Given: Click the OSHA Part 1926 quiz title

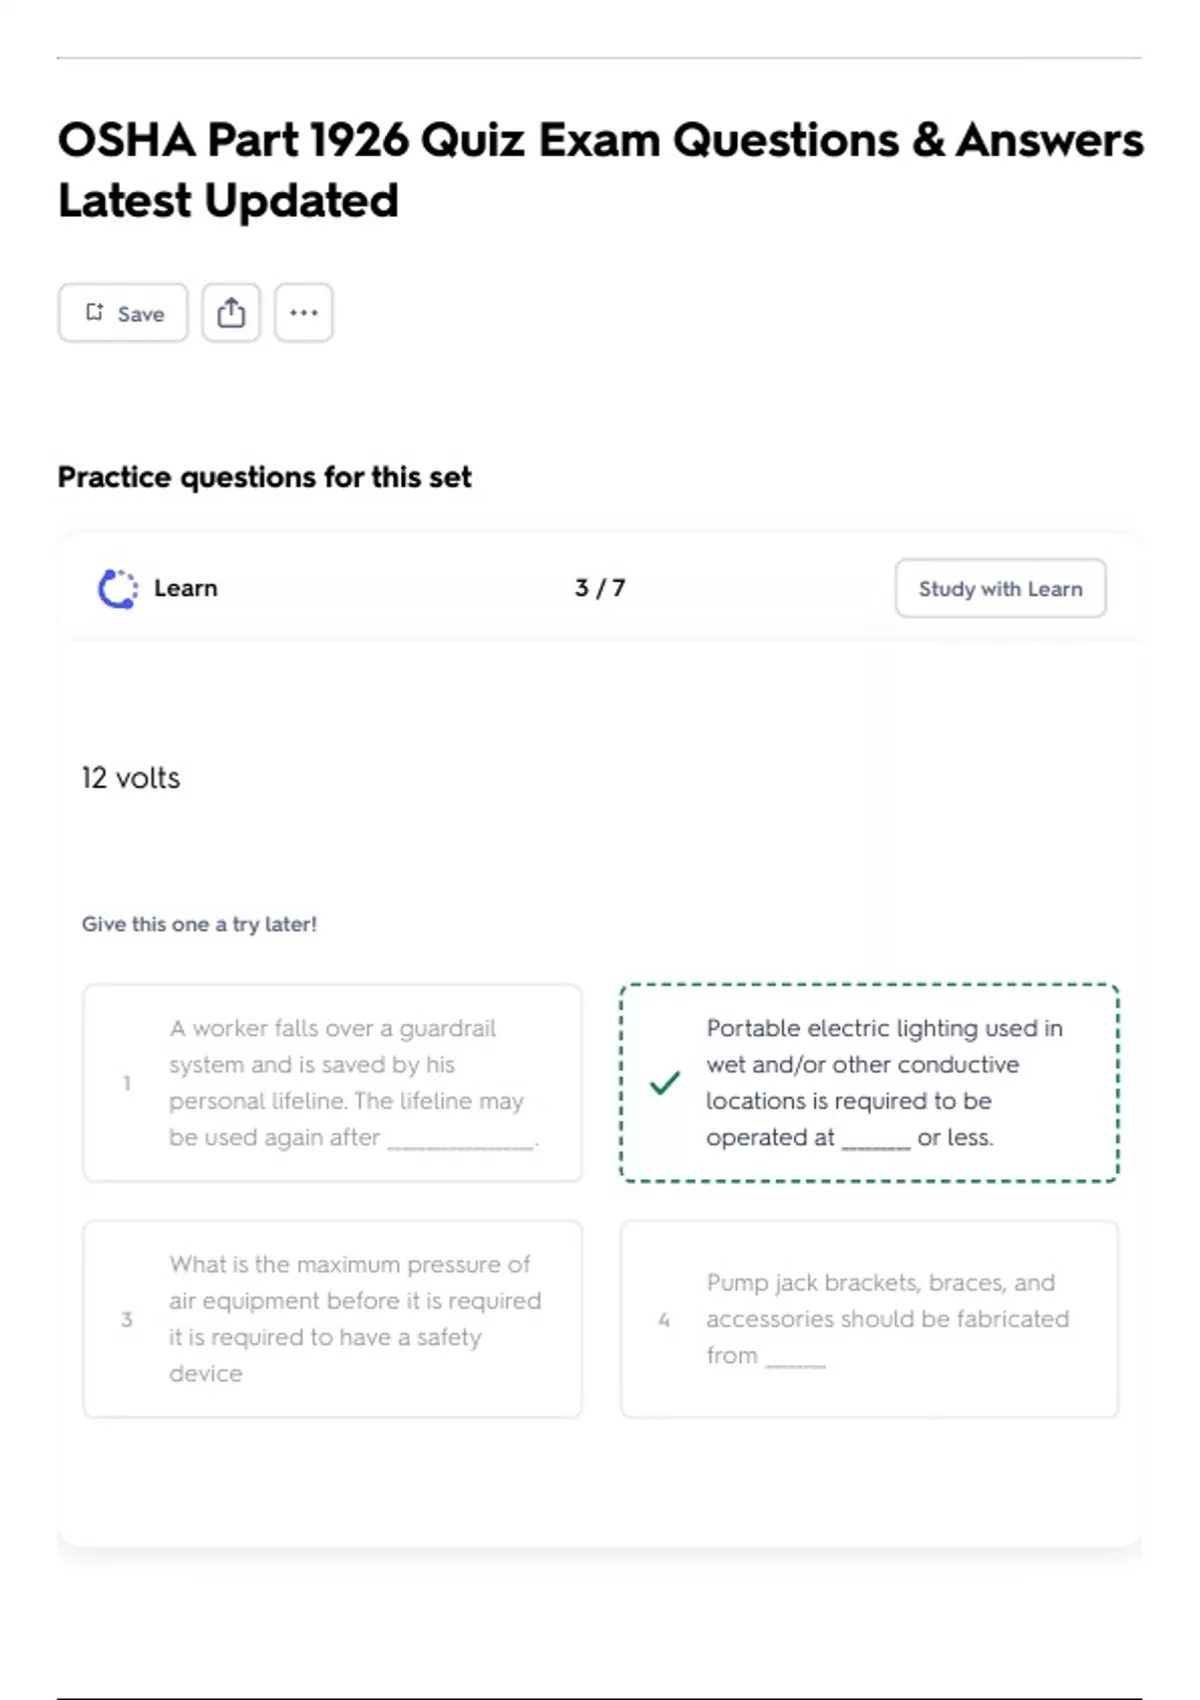Looking at the screenshot, I should tap(600, 169).
